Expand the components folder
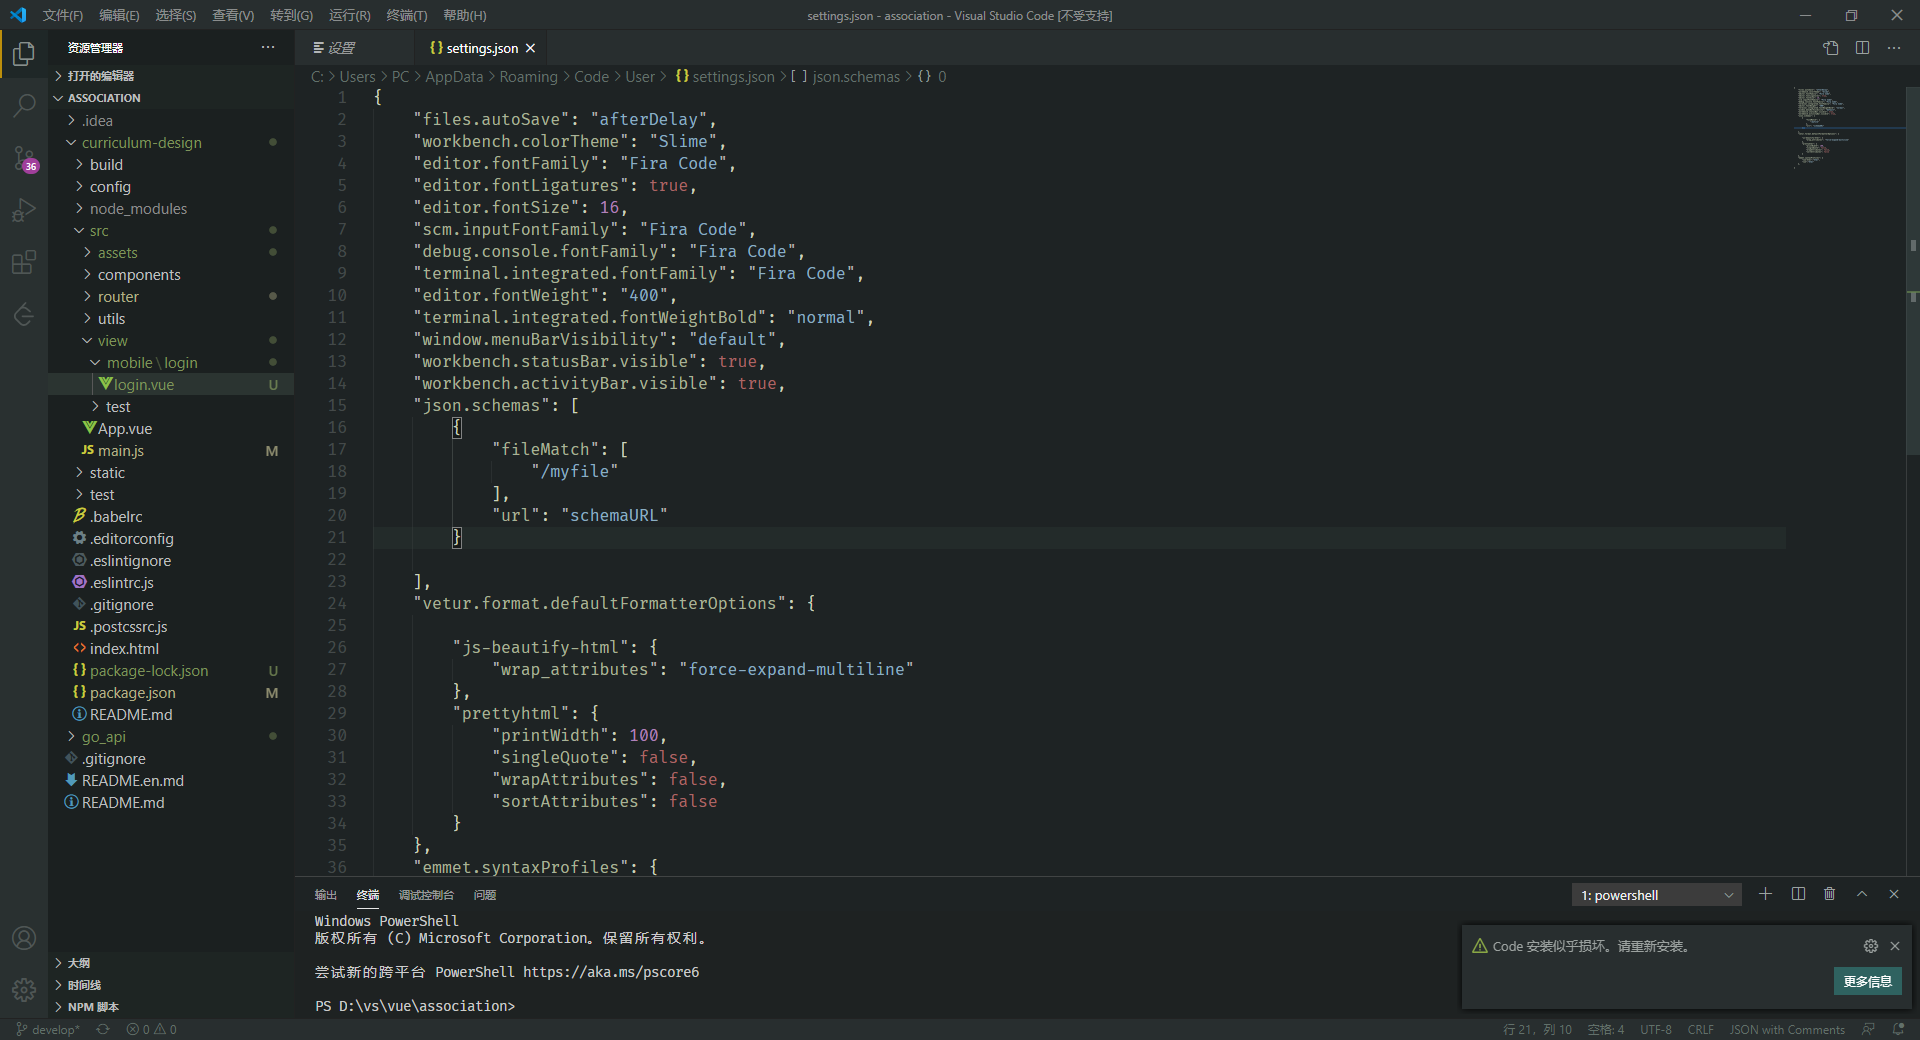 [171, 274]
